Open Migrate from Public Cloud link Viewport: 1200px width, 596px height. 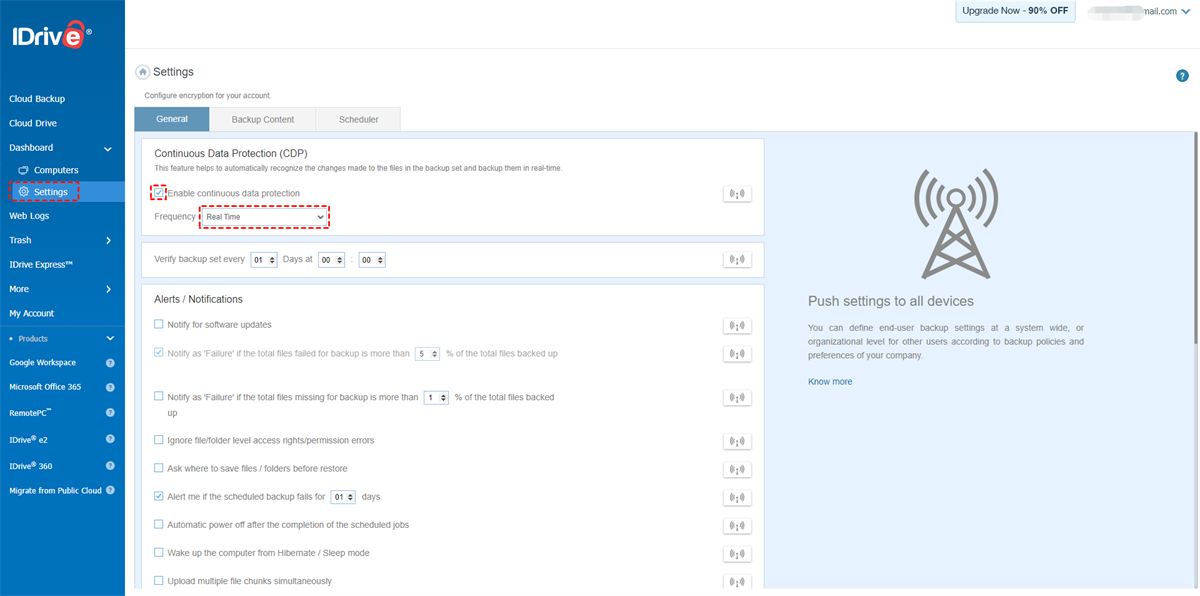(56, 491)
